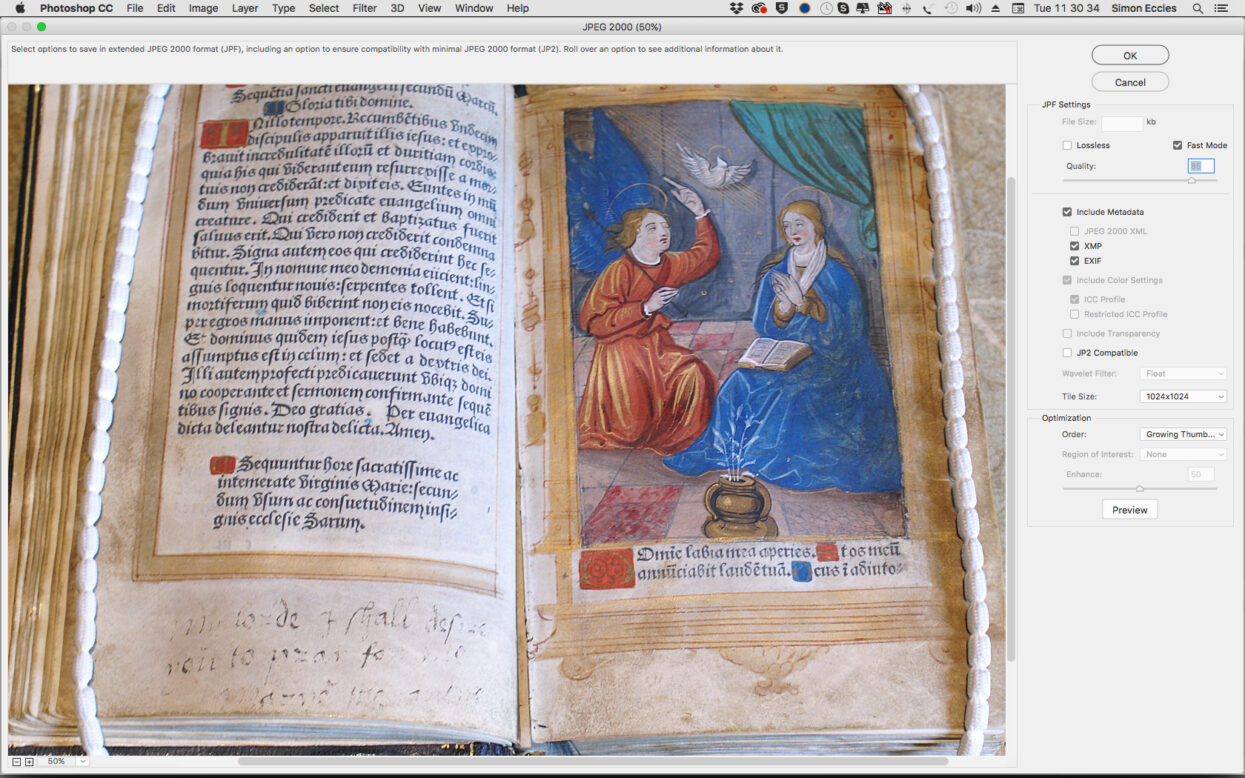
Task: Click the Skype status icon
Action: tap(843, 8)
